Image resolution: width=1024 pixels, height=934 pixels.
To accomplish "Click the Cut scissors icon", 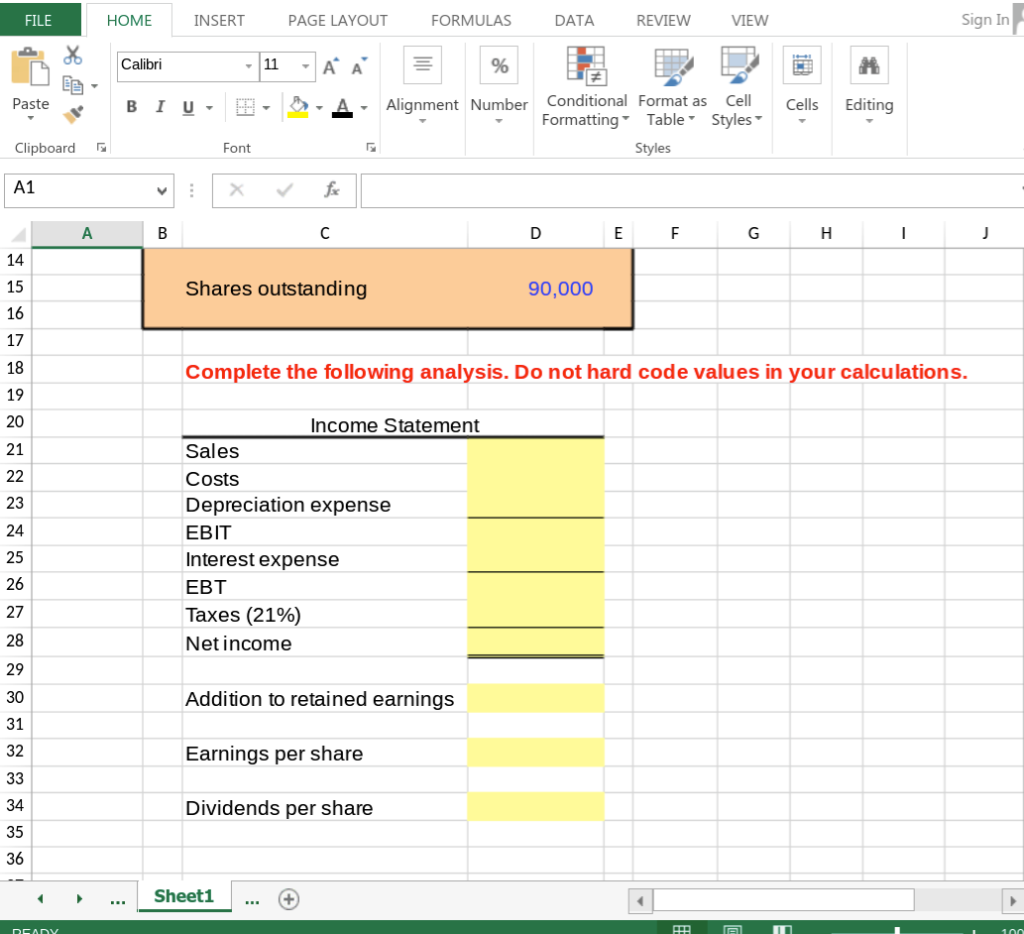I will pyautogui.click(x=72, y=53).
